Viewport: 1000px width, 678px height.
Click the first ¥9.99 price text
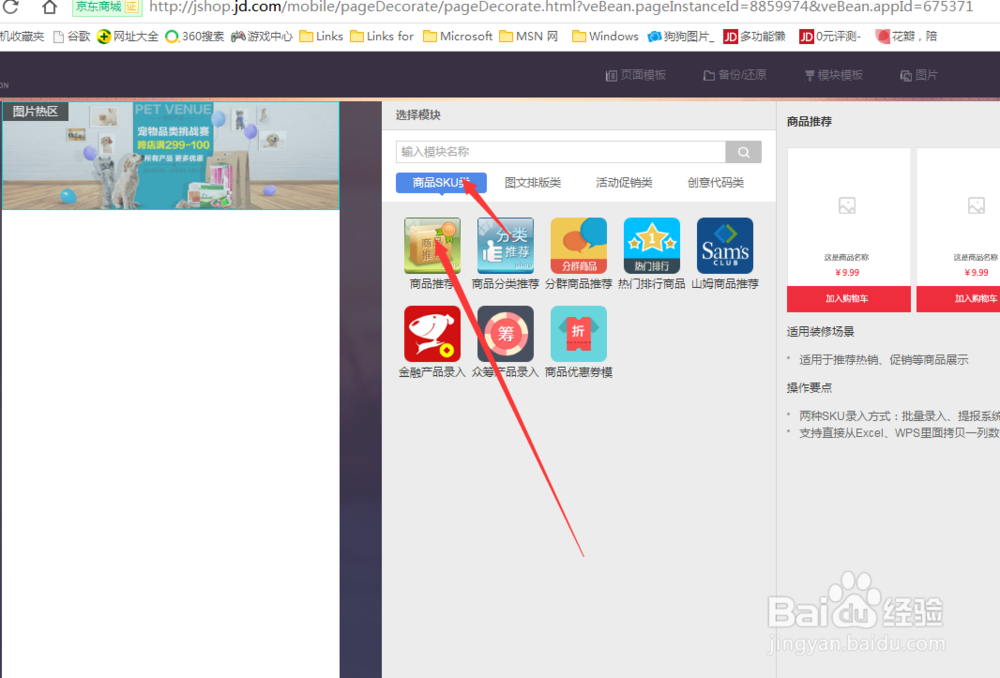[x=847, y=272]
